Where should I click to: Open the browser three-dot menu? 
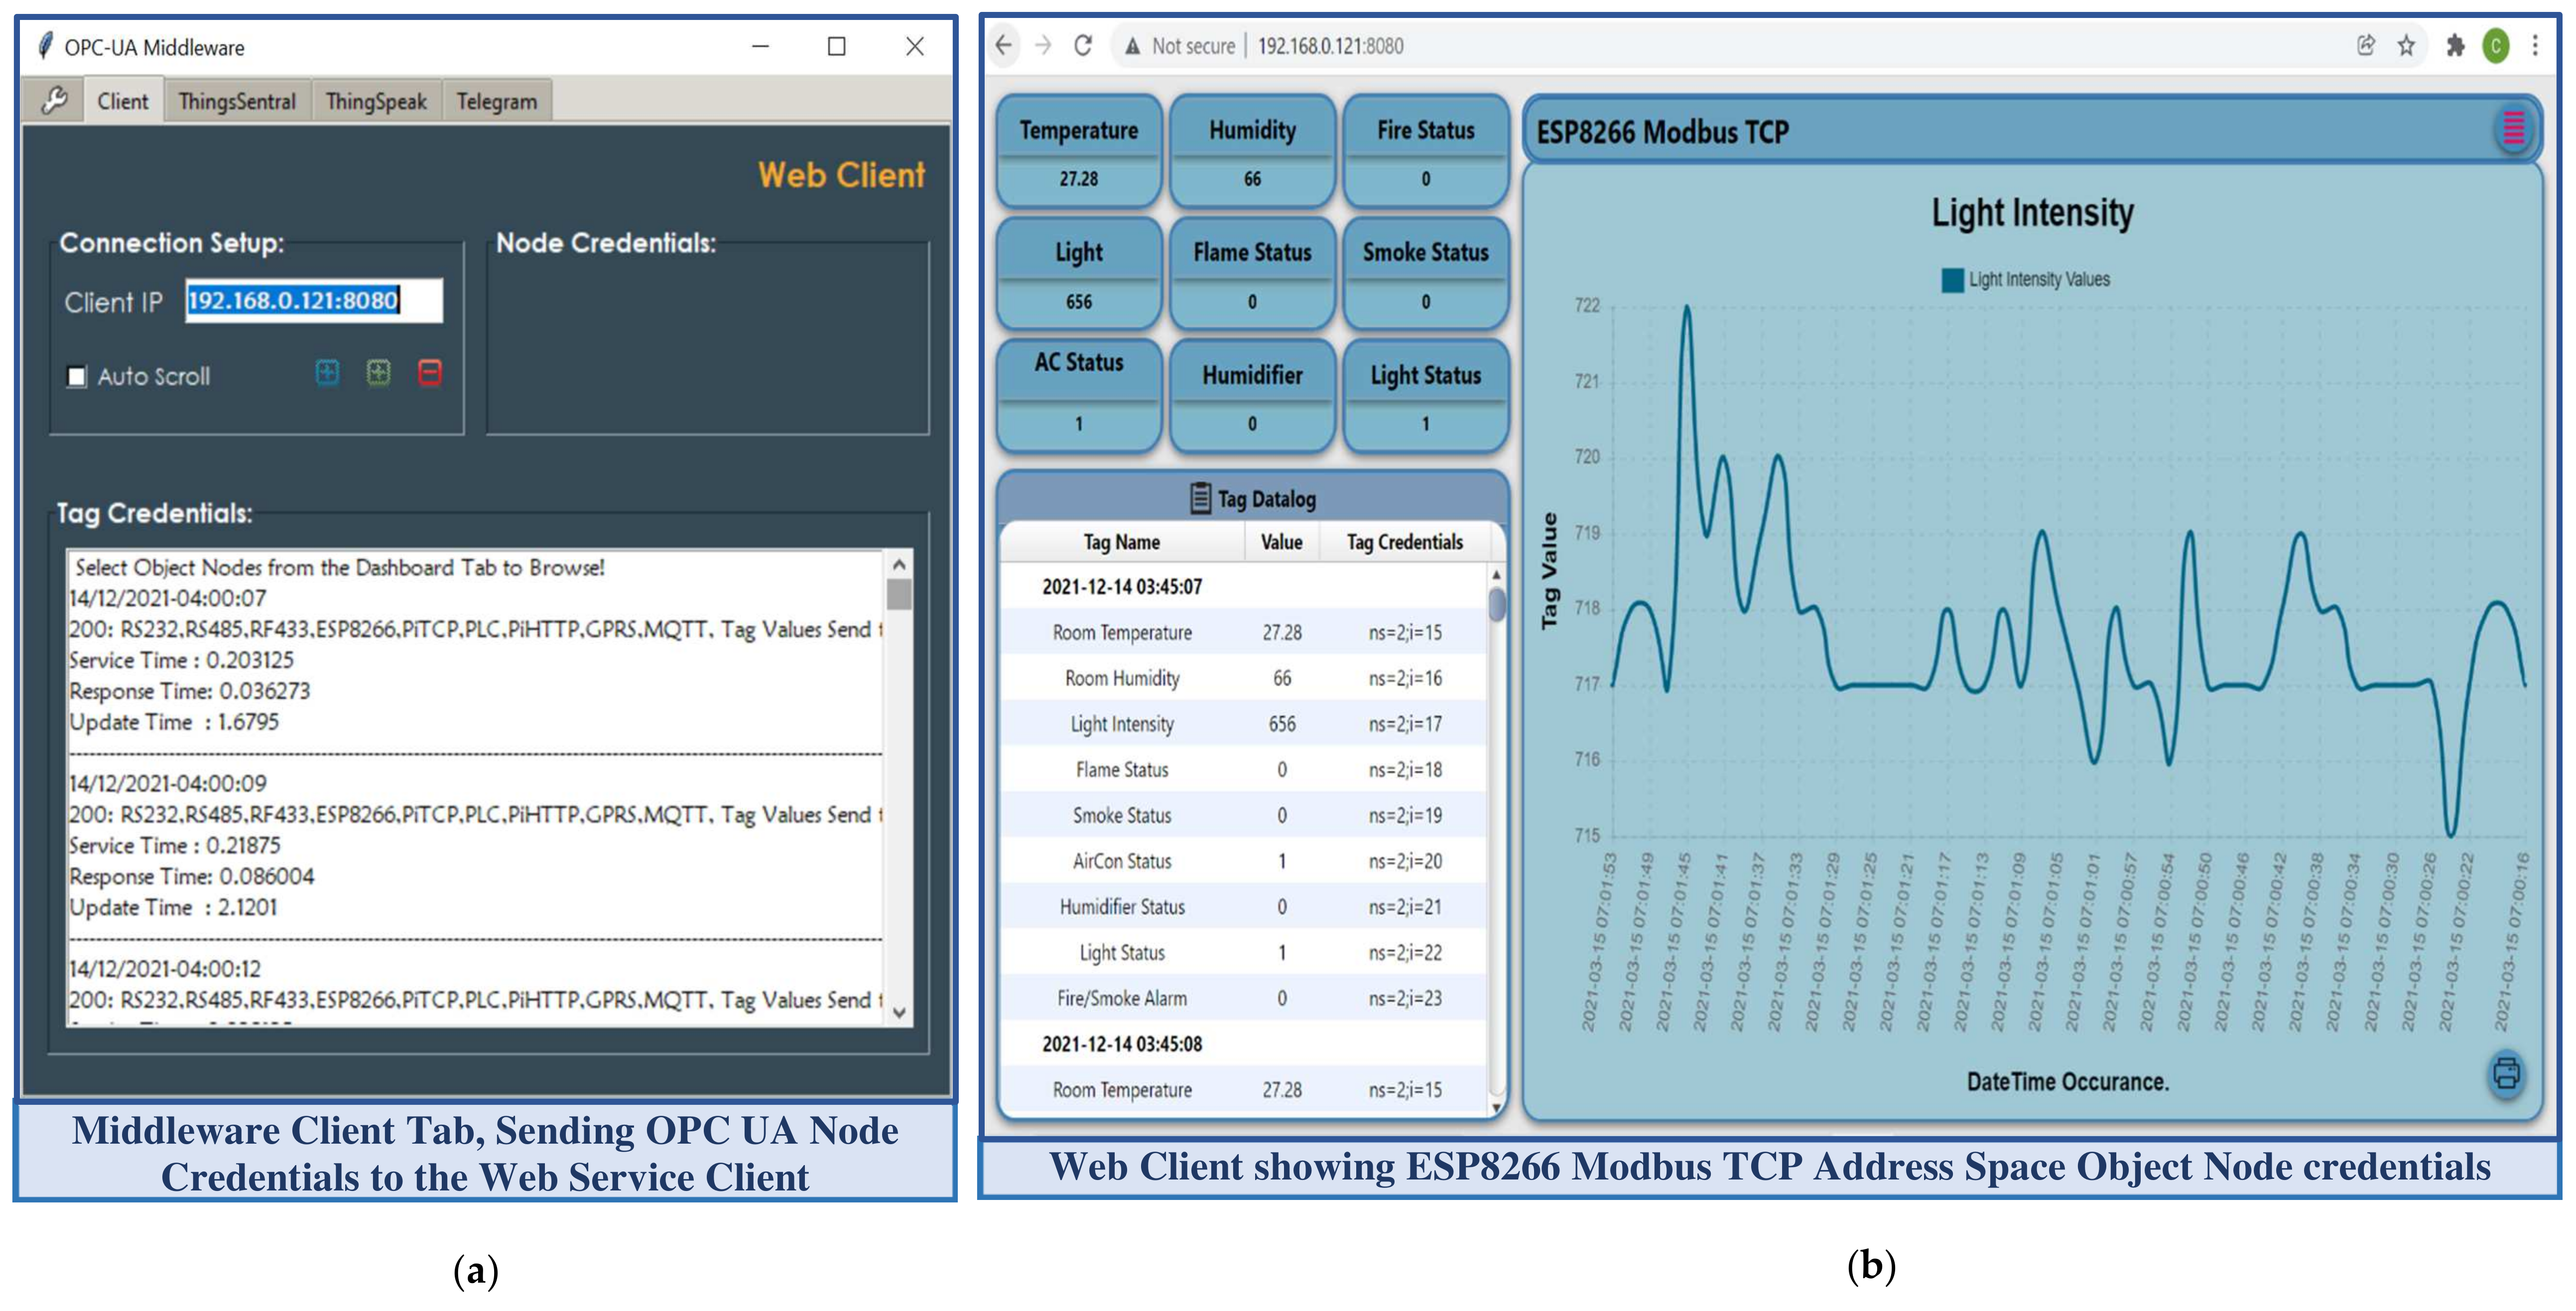pos(2535,46)
